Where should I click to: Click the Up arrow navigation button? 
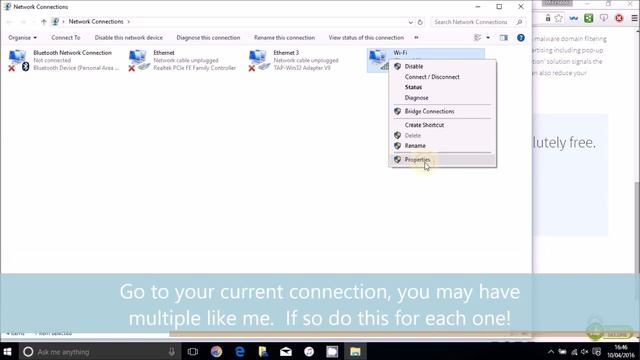pyautogui.click(x=44, y=22)
